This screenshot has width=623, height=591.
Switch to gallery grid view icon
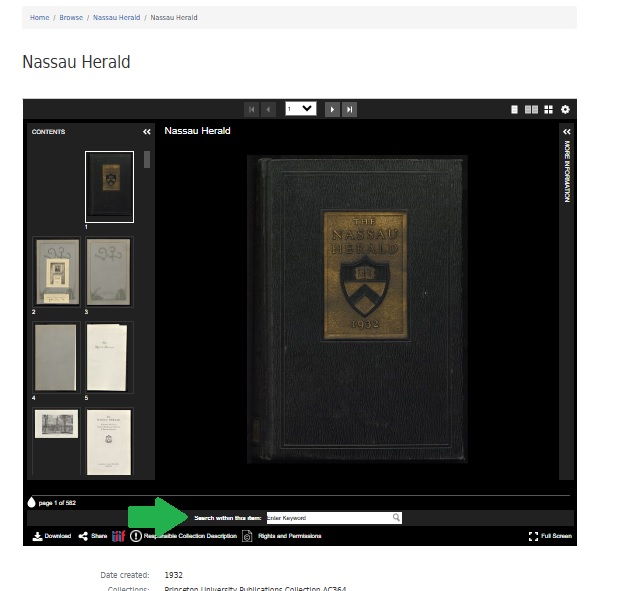548,109
